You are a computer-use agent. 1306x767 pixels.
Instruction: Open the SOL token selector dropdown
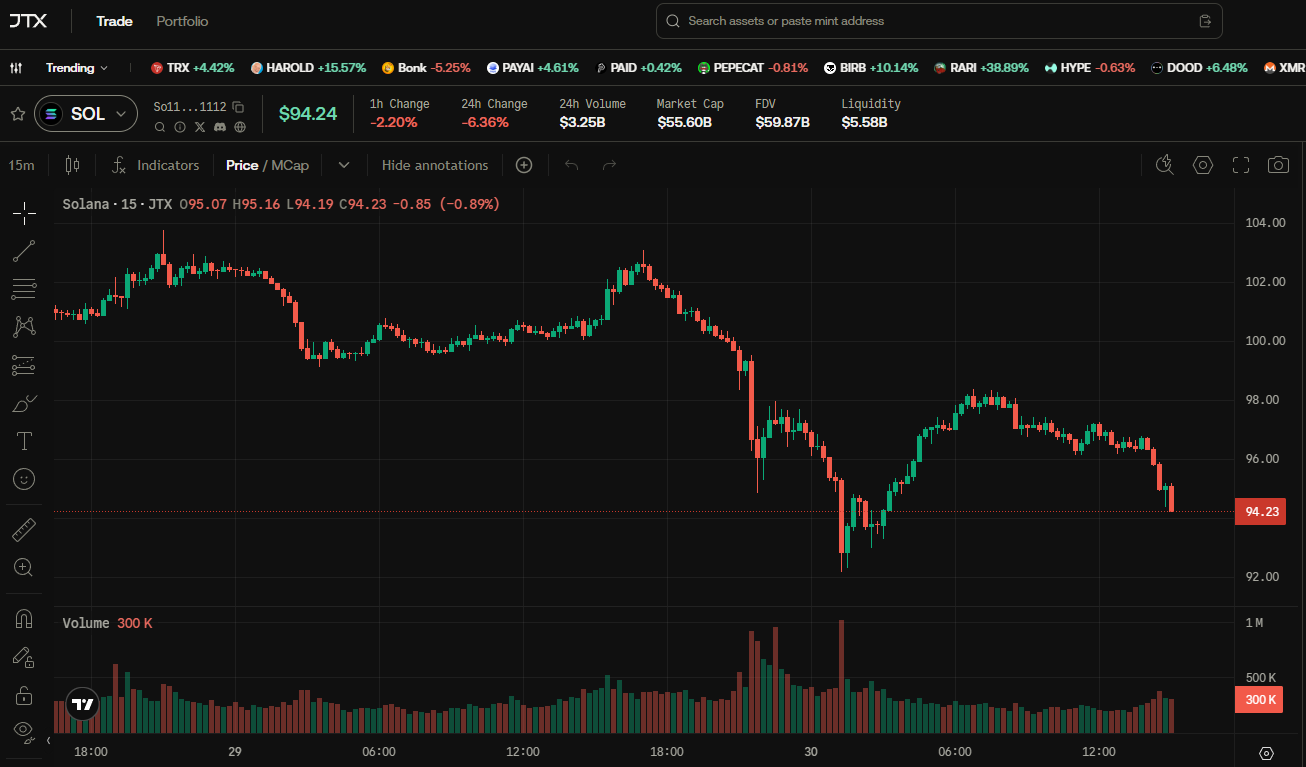(x=86, y=114)
